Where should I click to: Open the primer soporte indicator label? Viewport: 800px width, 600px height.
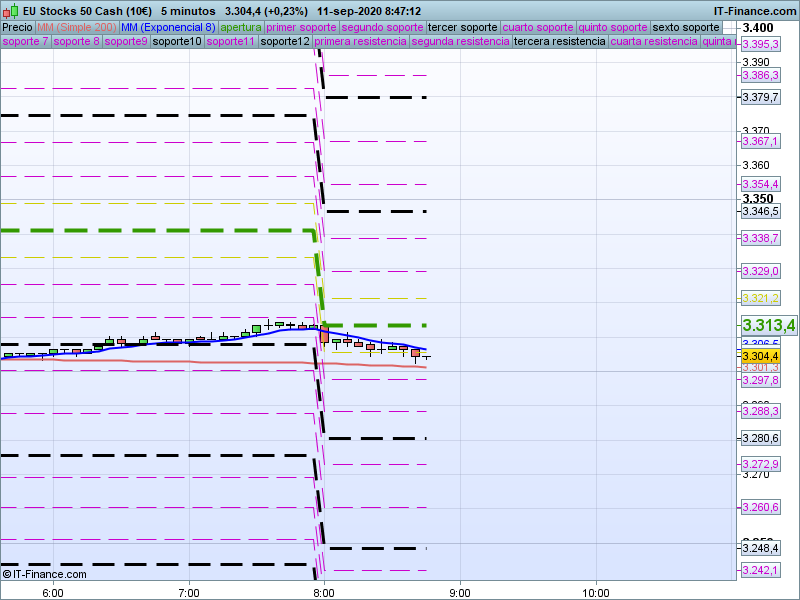(x=302, y=27)
